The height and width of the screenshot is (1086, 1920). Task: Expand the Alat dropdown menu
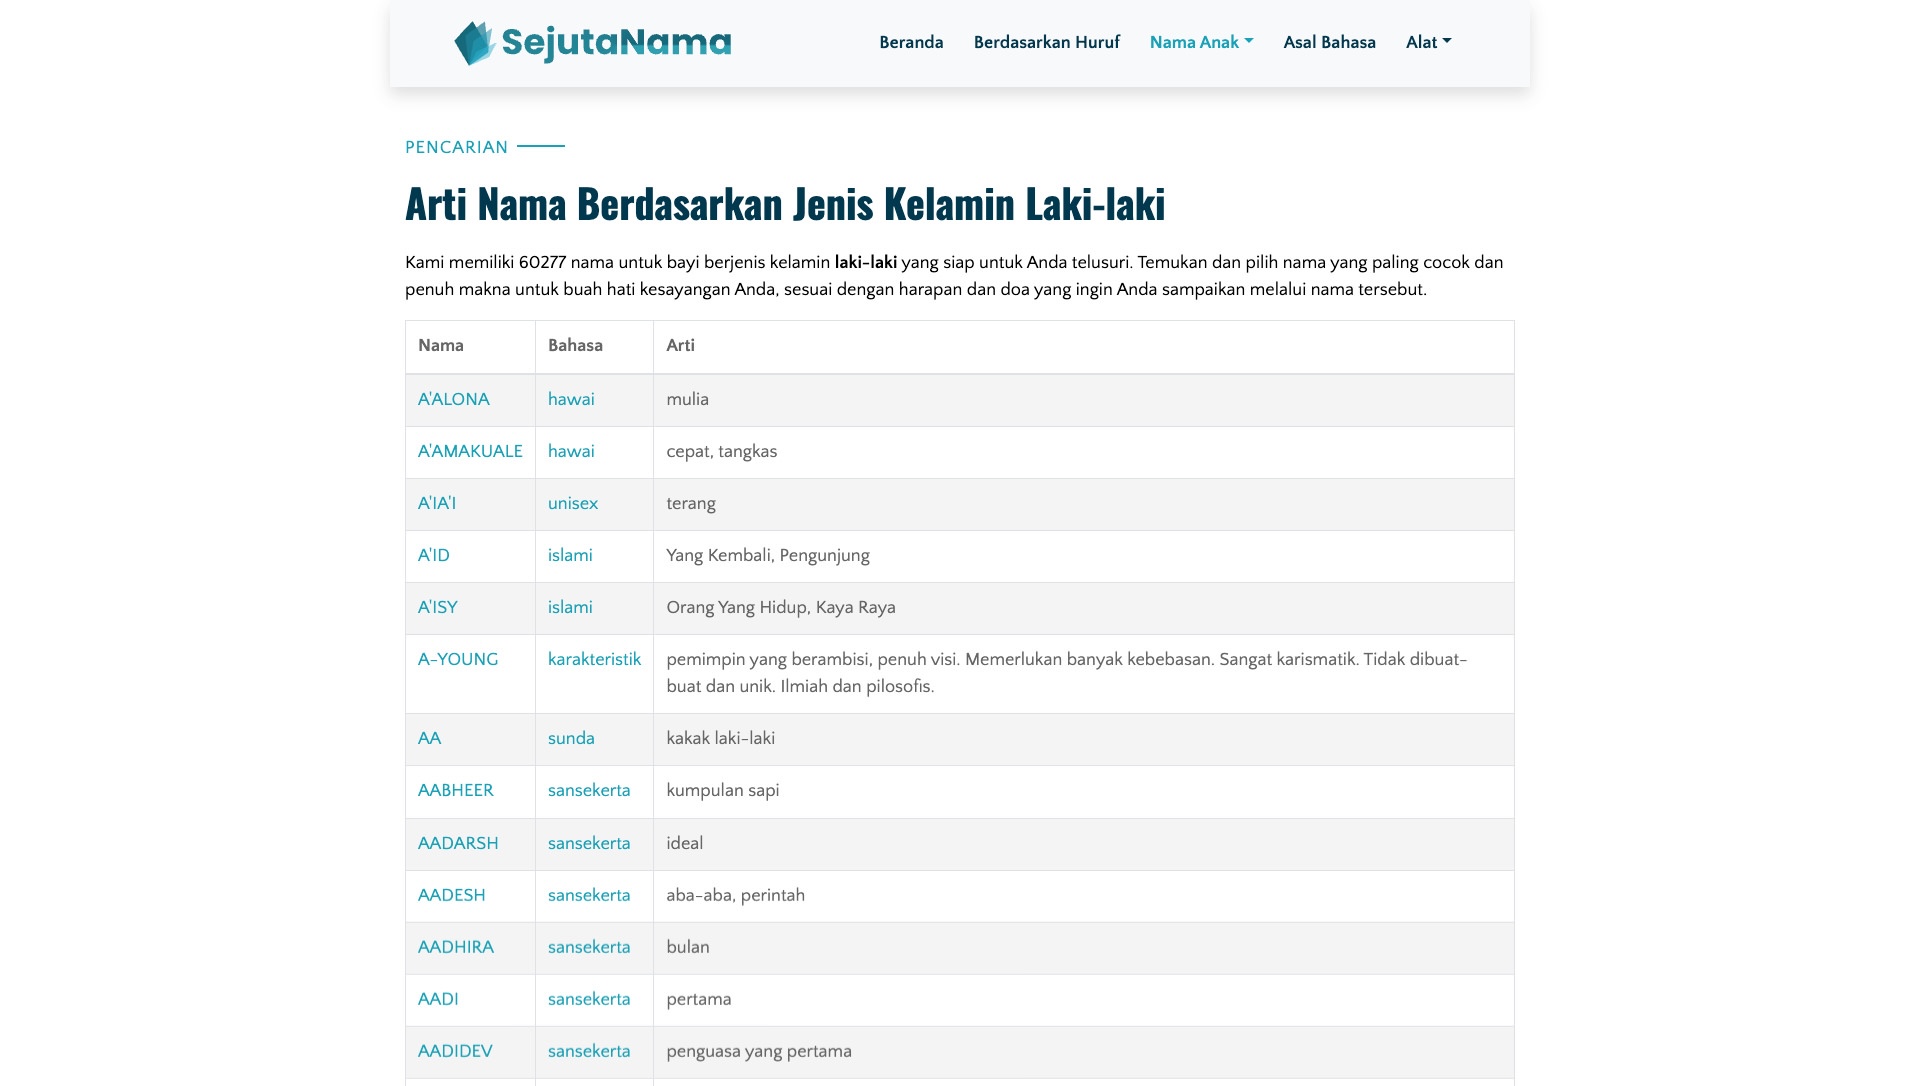1427,42
